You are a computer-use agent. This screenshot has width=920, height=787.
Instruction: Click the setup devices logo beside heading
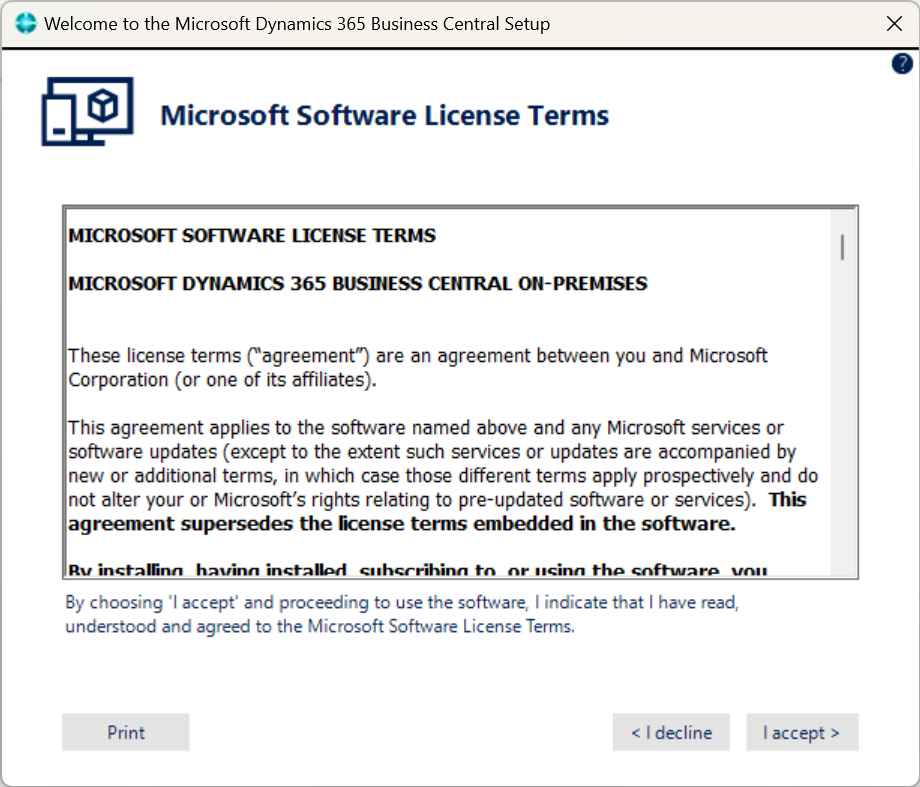pyautogui.click(x=87, y=110)
